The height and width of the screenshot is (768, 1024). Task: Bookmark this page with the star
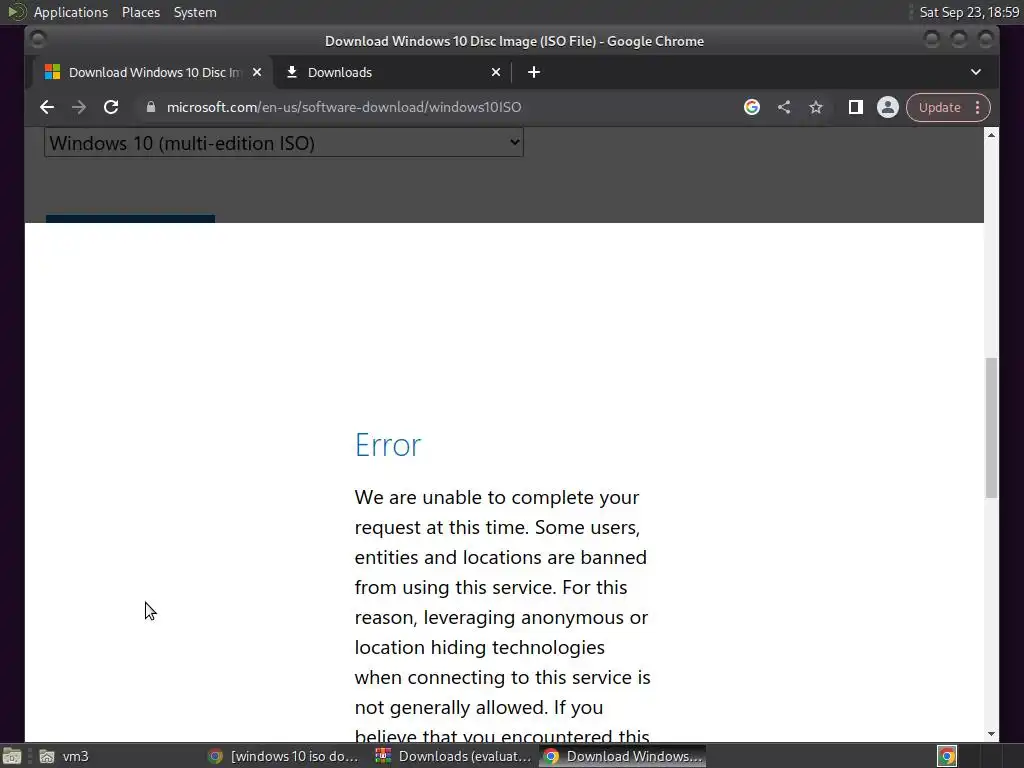(x=816, y=107)
